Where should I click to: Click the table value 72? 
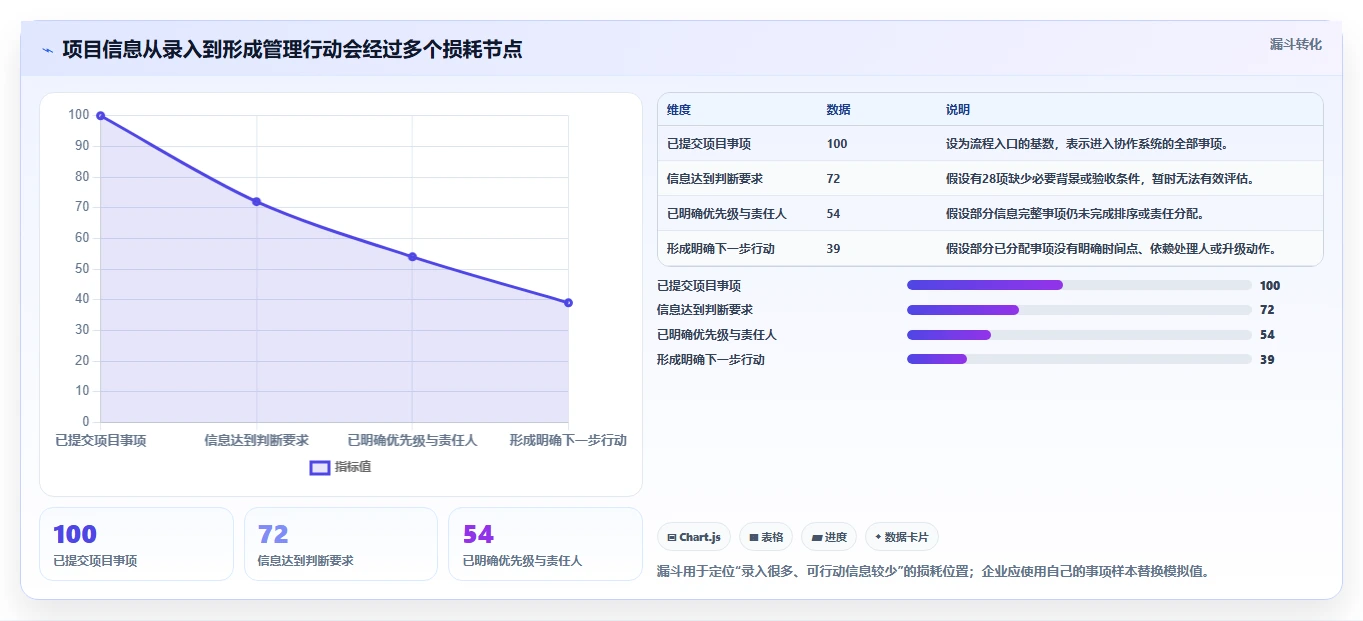point(834,179)
